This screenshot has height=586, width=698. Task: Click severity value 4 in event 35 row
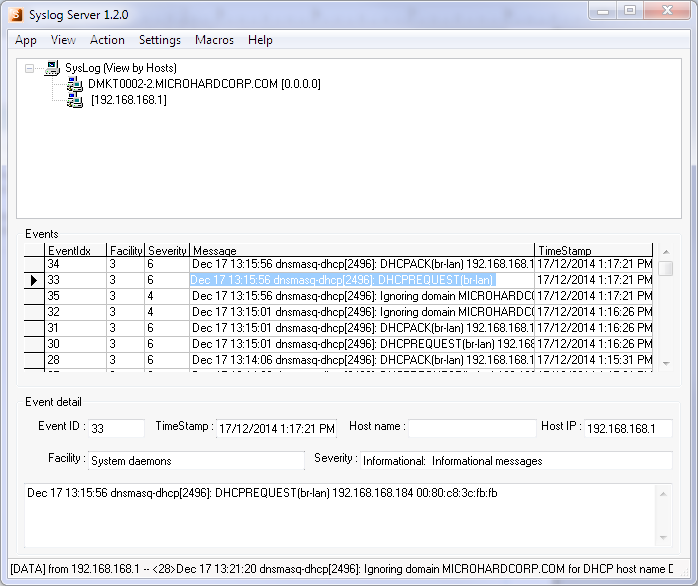167,296
